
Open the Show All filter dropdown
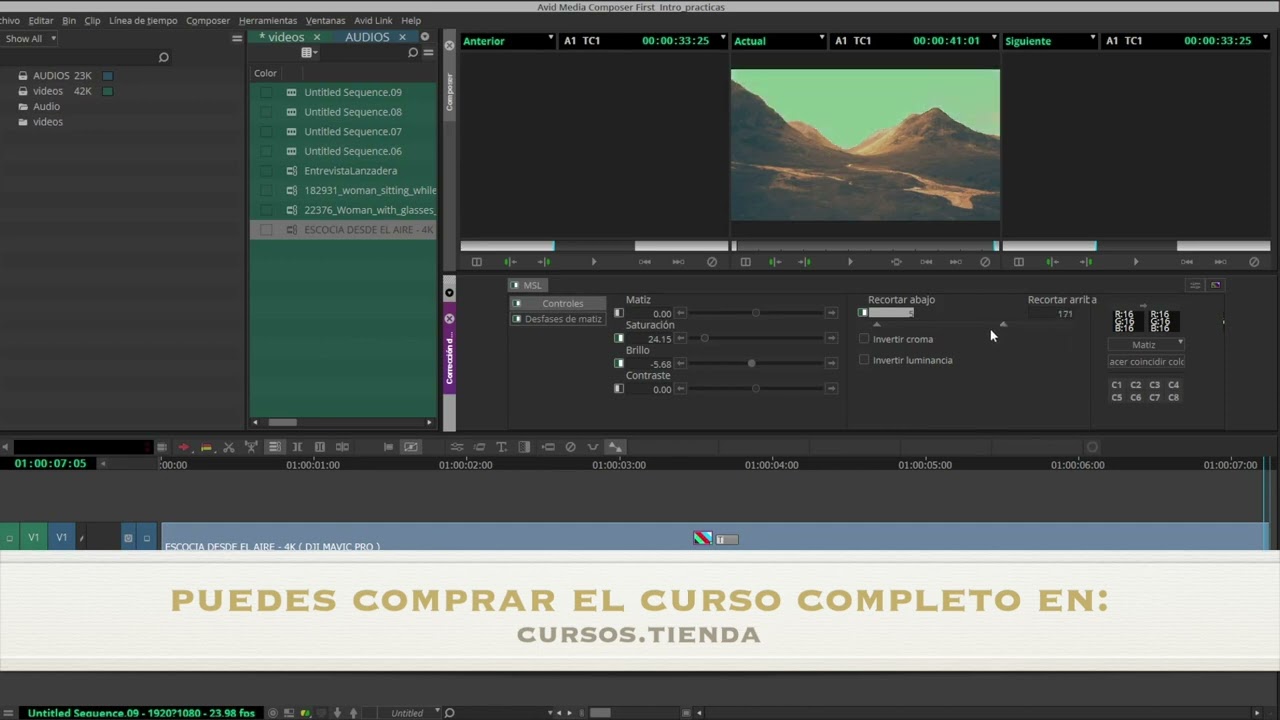tap(30, 38)
